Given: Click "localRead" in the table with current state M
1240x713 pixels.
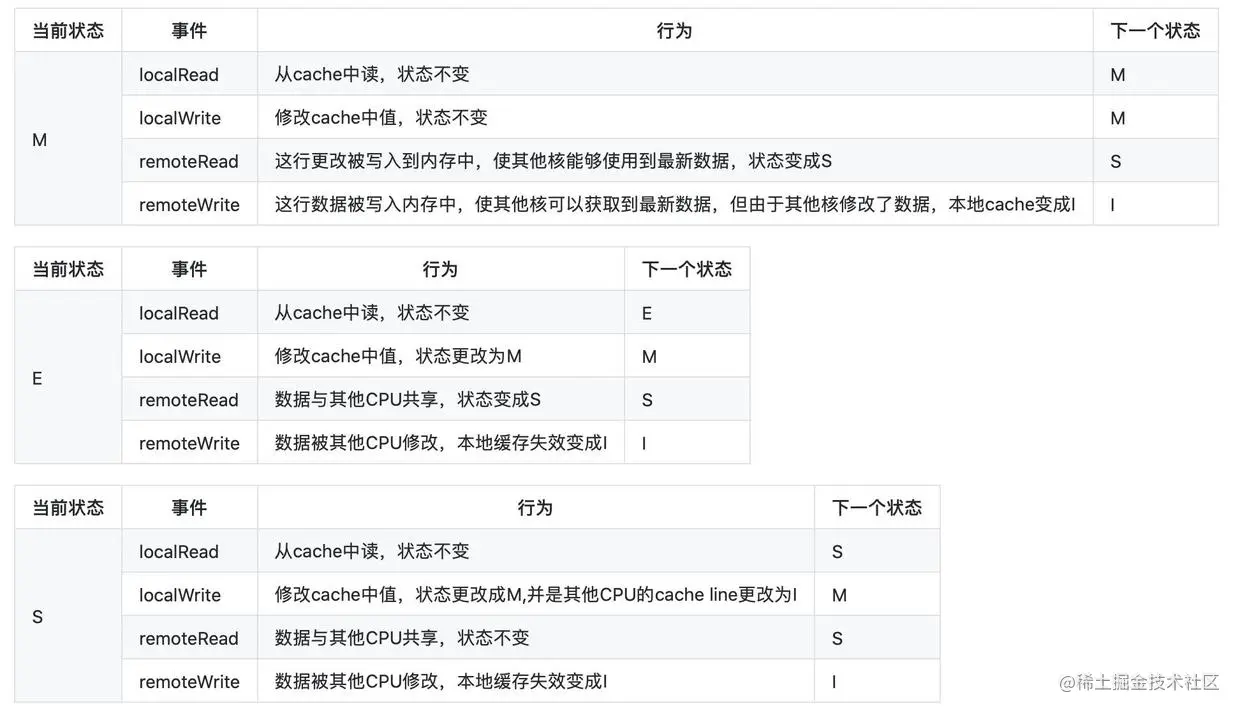Looking at the screenshot, I should [x=179, y=74].
